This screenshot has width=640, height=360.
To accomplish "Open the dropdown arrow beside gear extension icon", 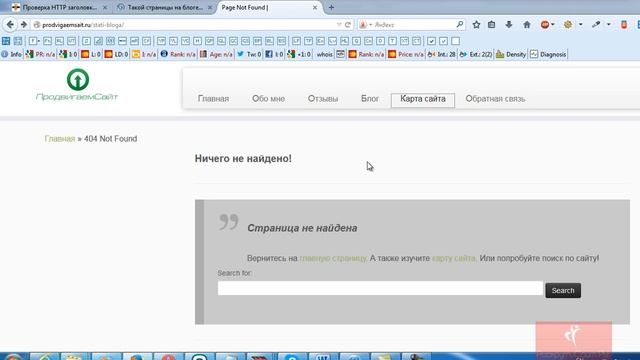I will pyautogui.click(x=580, y=25).
